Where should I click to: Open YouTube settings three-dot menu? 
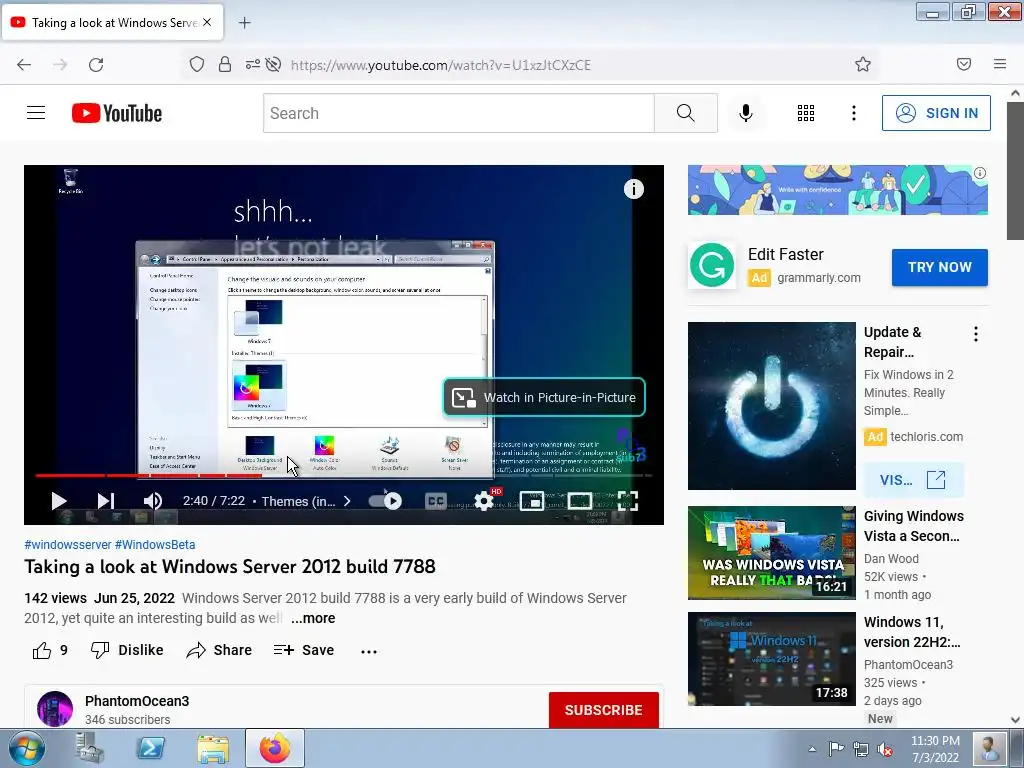[x=854, y=113]
